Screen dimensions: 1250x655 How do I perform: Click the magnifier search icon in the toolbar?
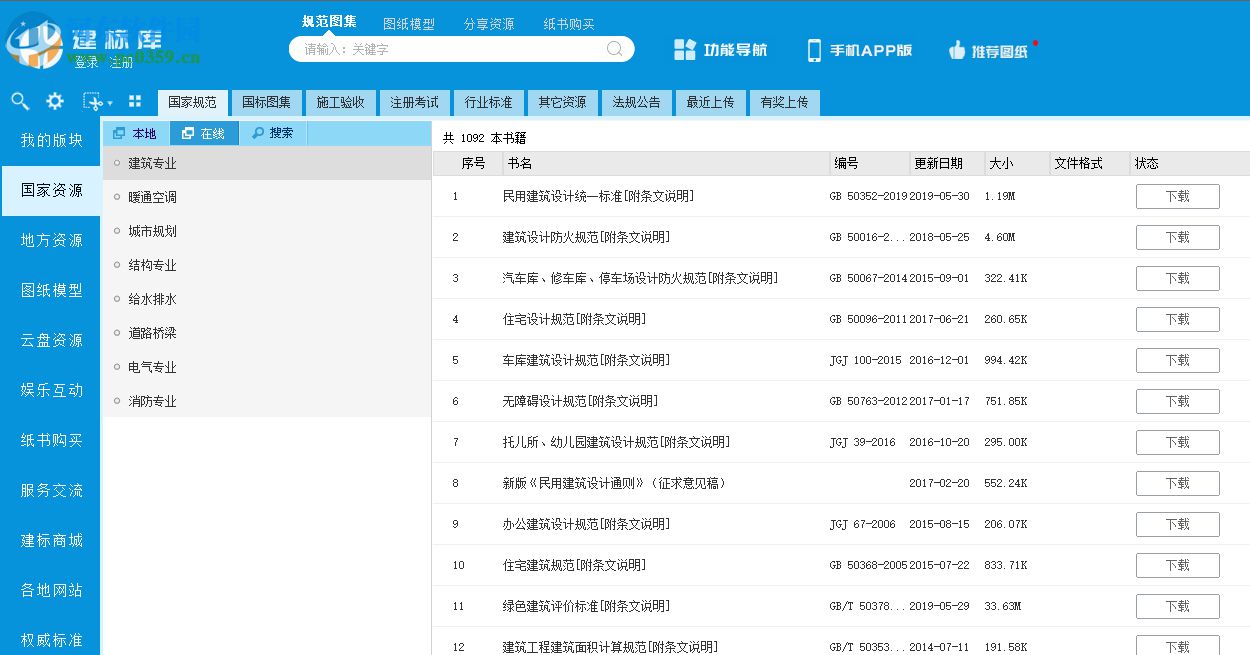(x=20, y=101)
